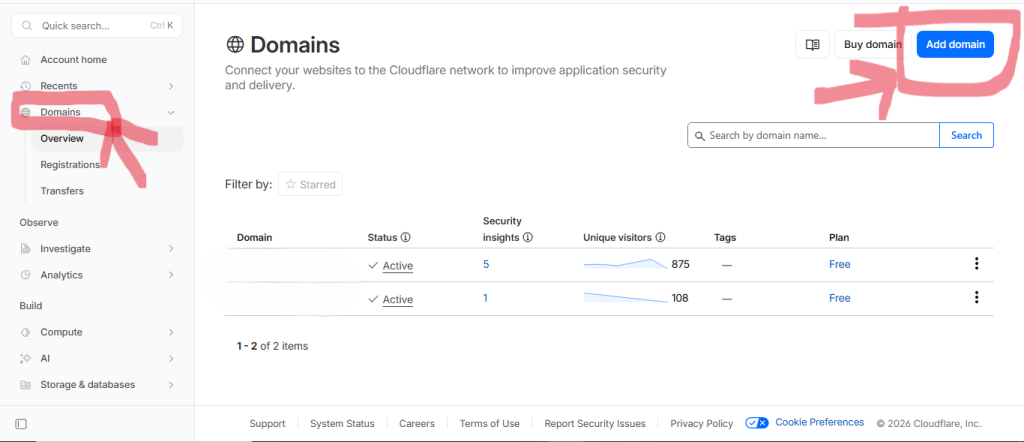Click the Add domain button
This screenshot has width=1024, height=442.
[955, 44]
